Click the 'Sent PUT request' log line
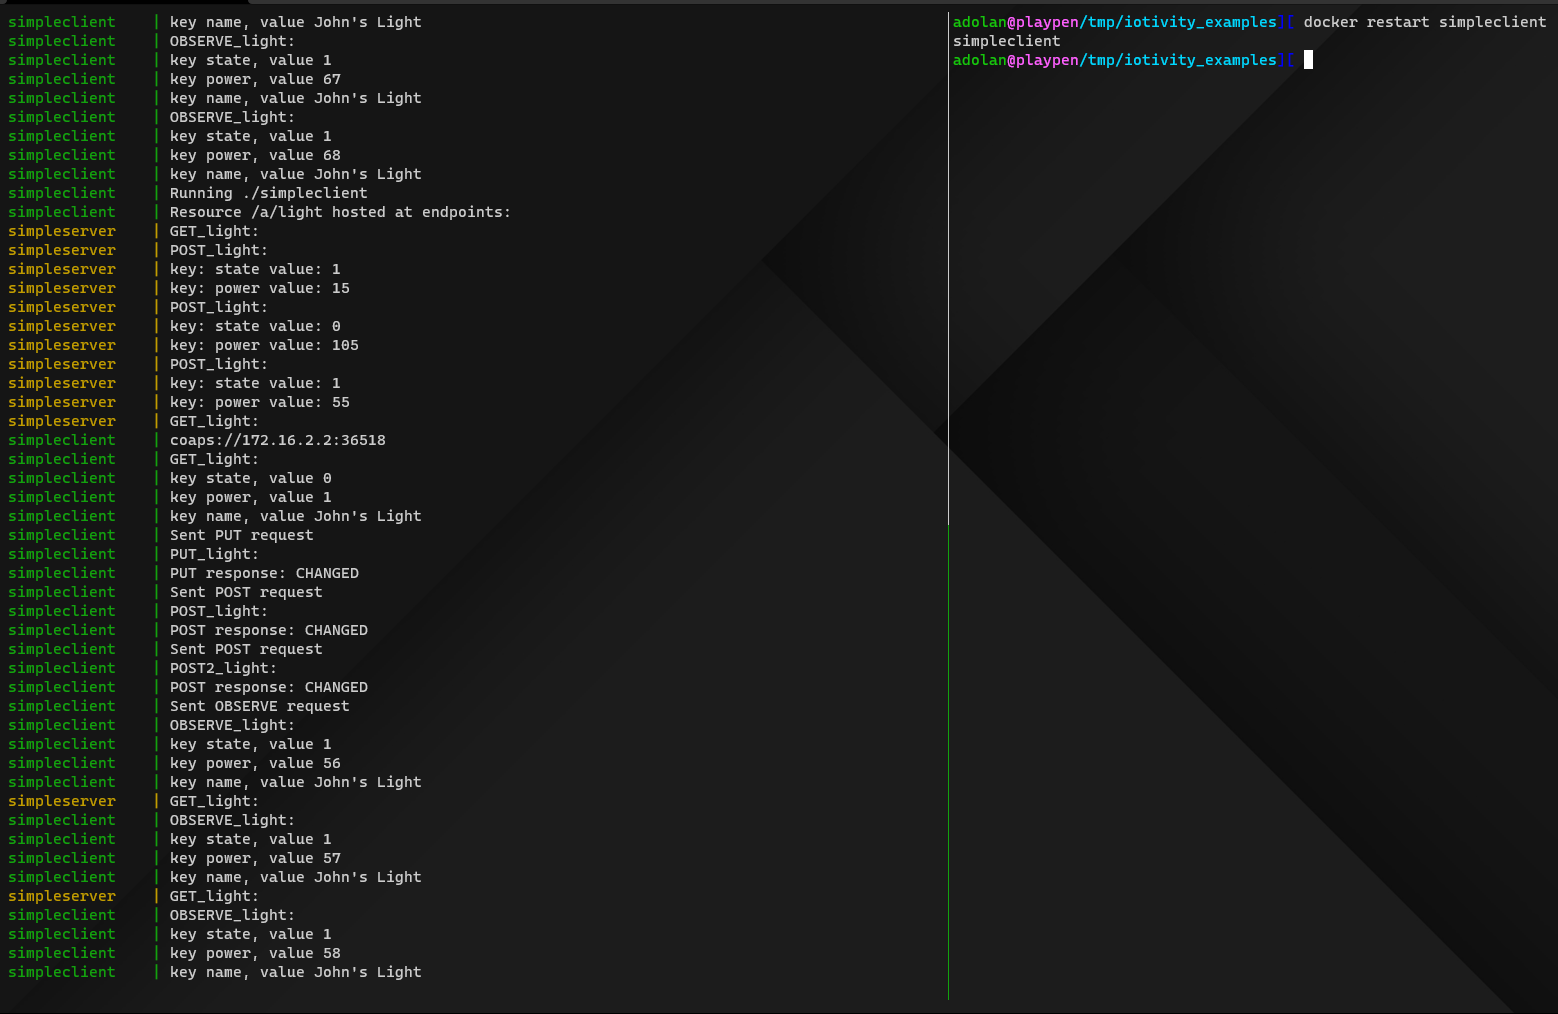 coord(241,535)
